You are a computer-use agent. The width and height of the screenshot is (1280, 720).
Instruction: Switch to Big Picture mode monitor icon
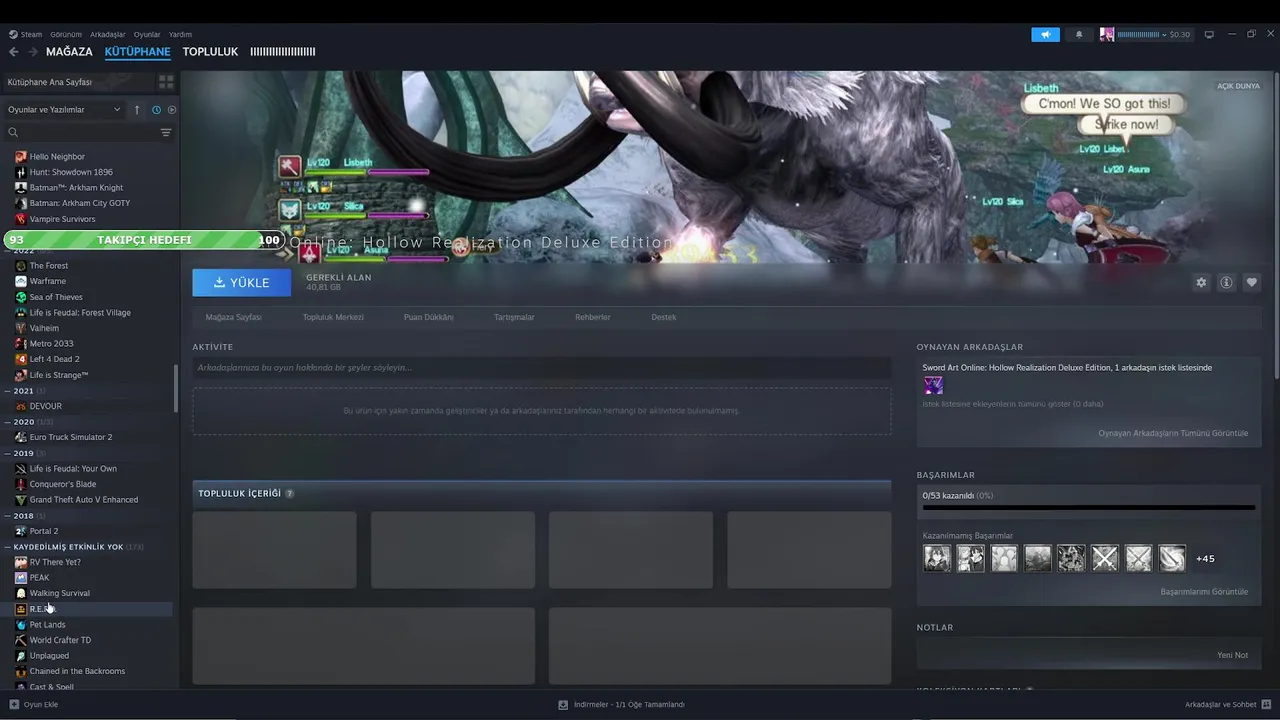coord(1209,34)
